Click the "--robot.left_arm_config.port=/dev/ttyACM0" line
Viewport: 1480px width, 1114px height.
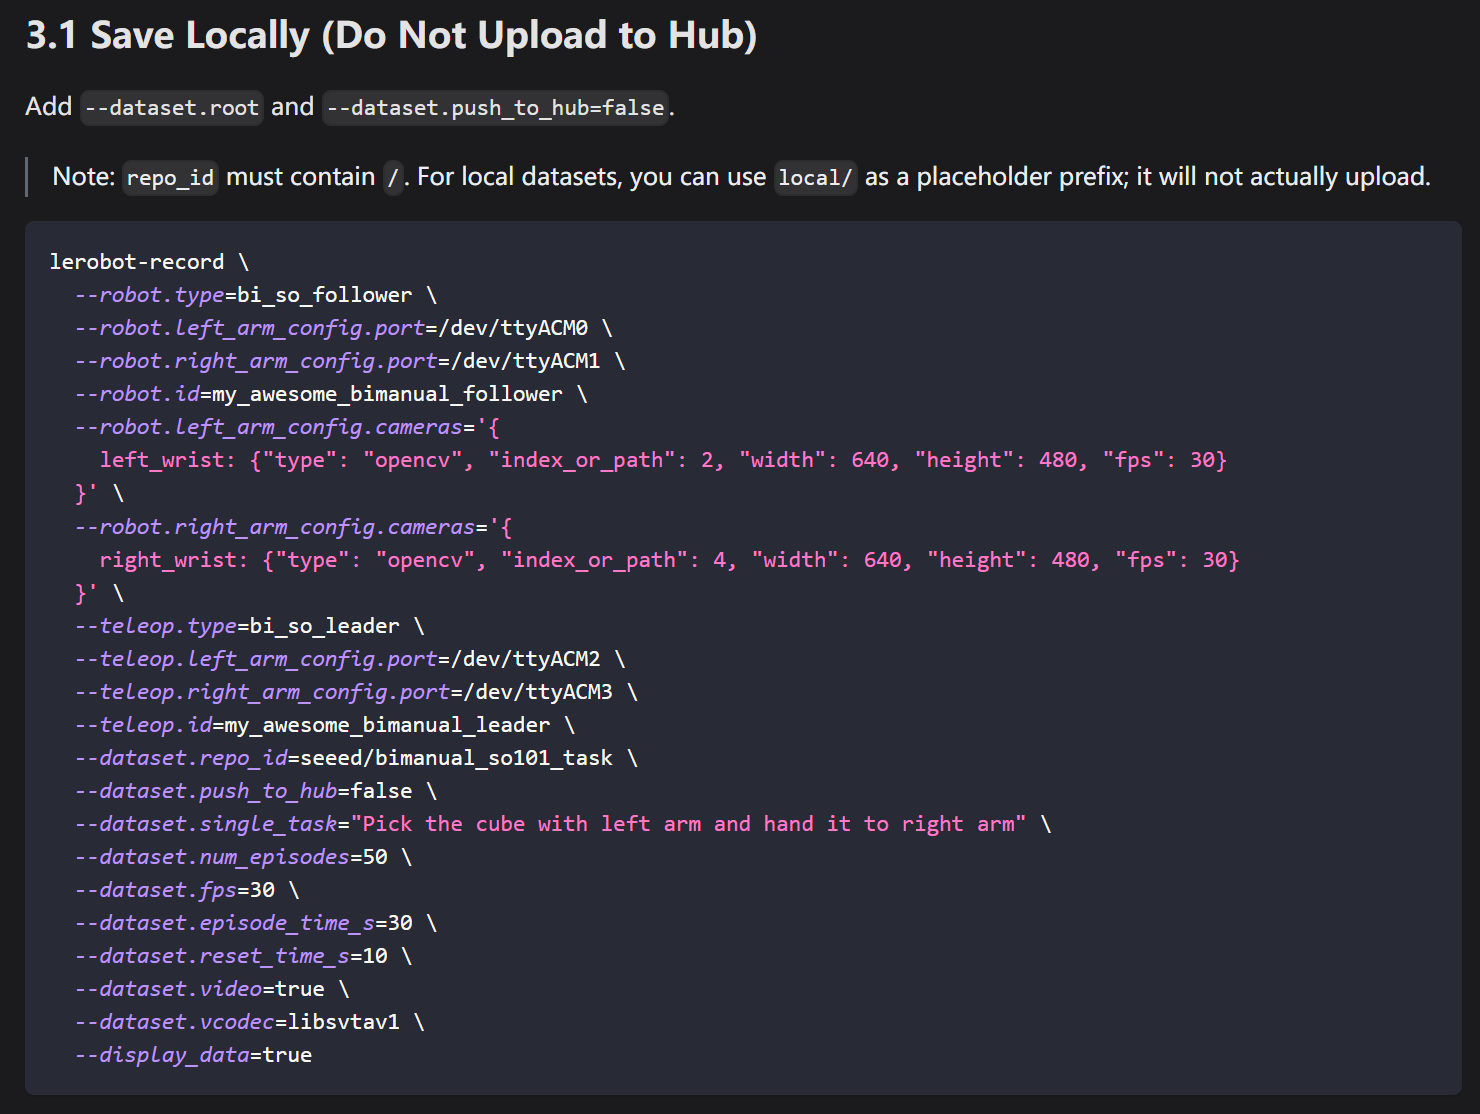(343, 328)
